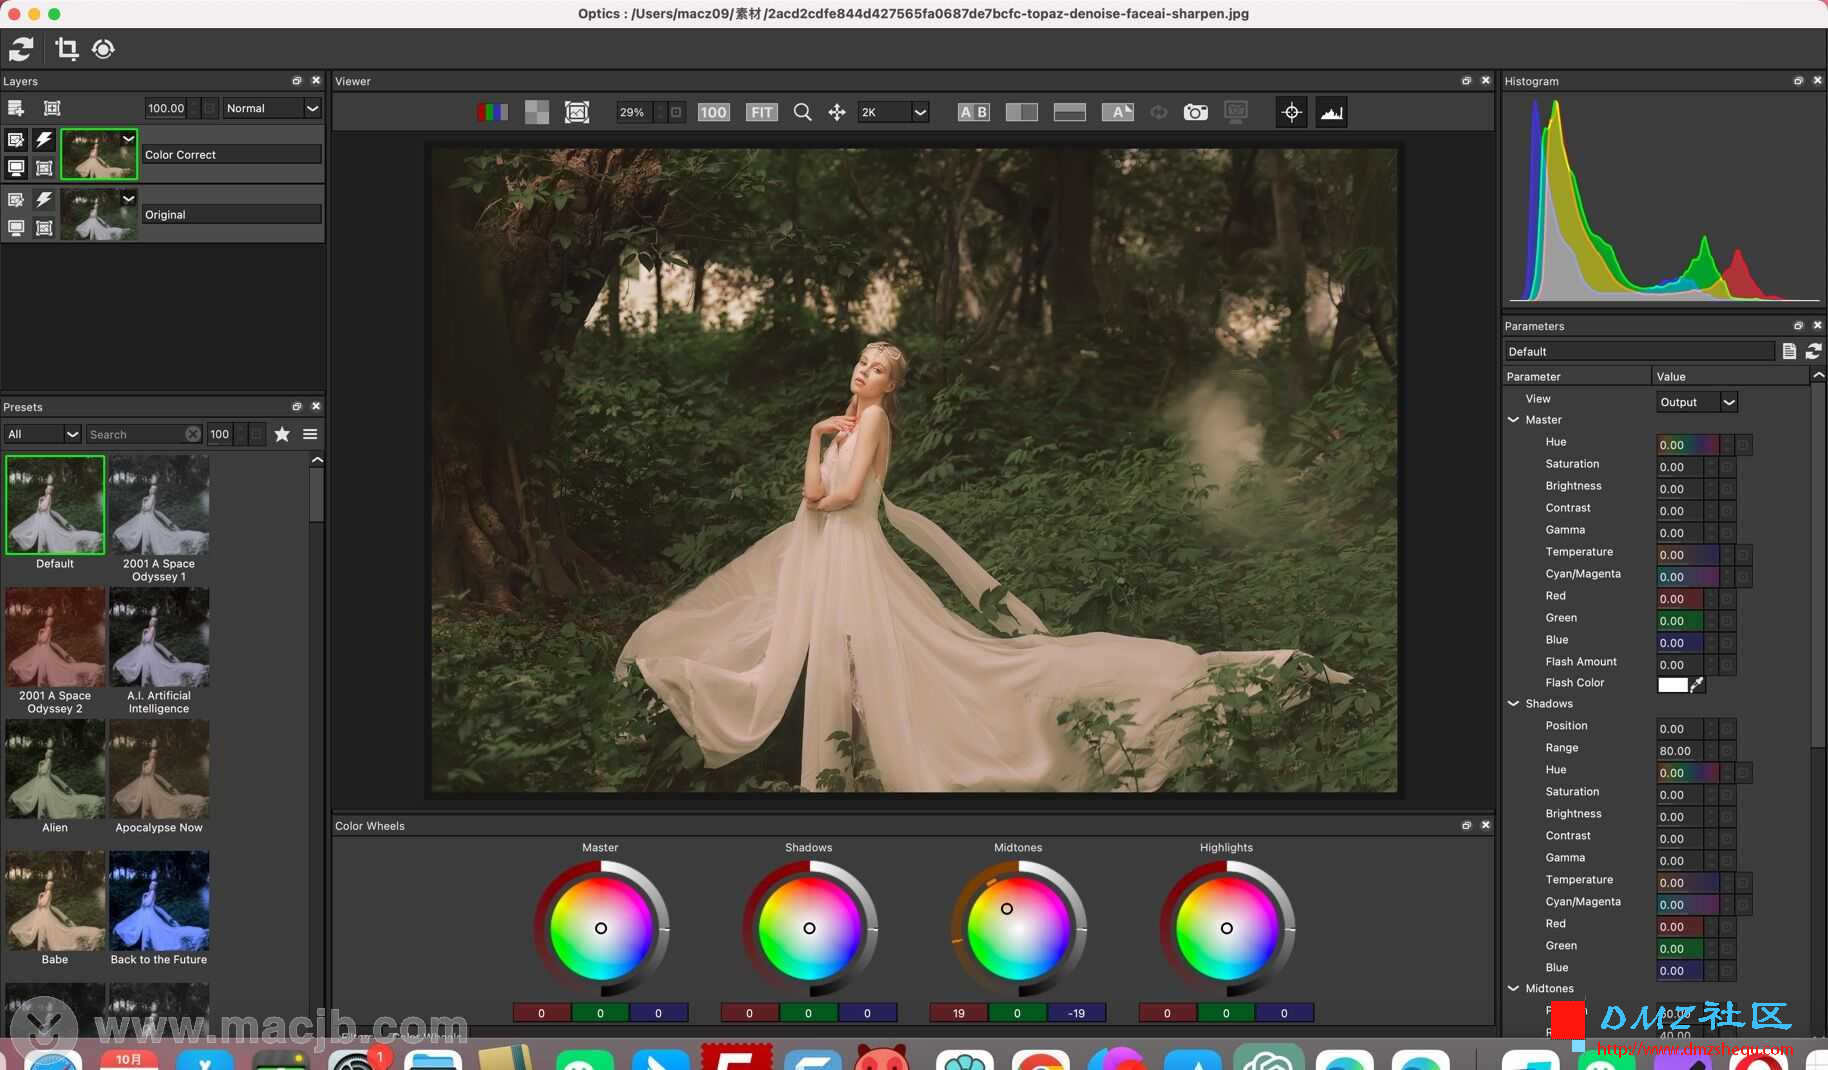Click the save preset document icon in Parameters
Screen dimensions: 1828x1070
pyautogui.click(x=1789, y=351)
